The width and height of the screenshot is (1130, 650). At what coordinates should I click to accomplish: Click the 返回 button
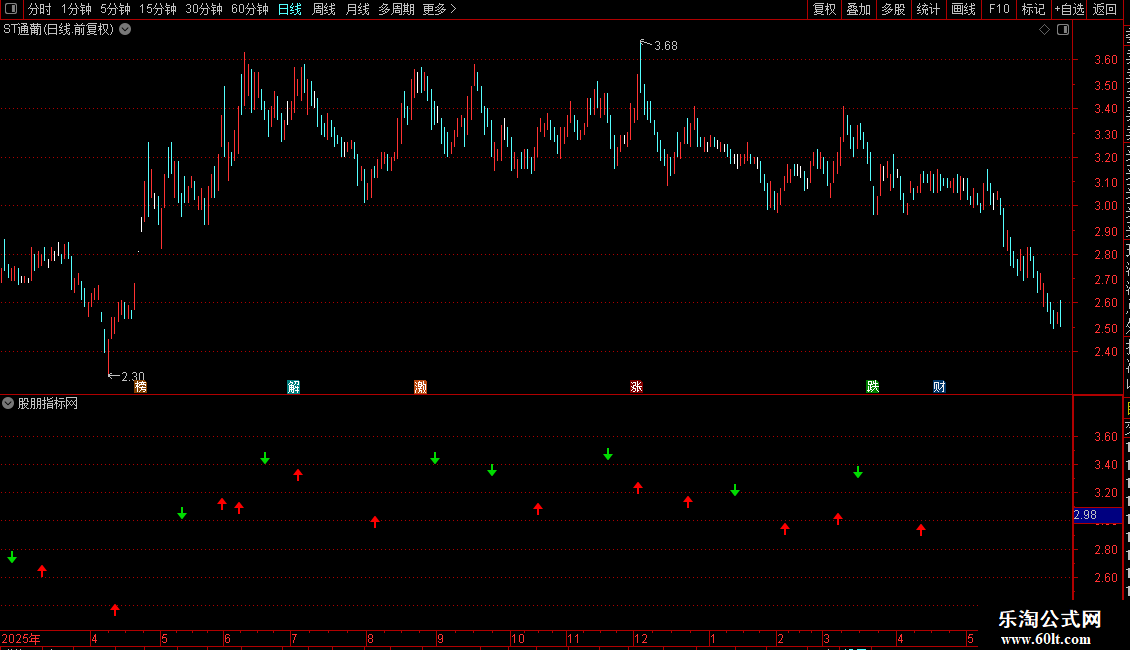(x=1105, y=9)
